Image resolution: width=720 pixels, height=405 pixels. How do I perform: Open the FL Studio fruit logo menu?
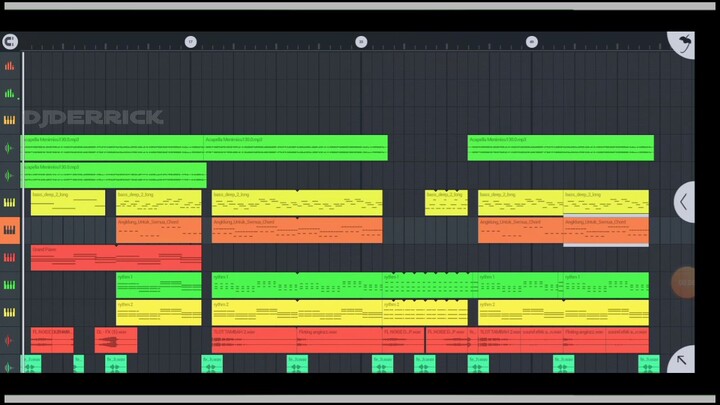coord(682,45)
